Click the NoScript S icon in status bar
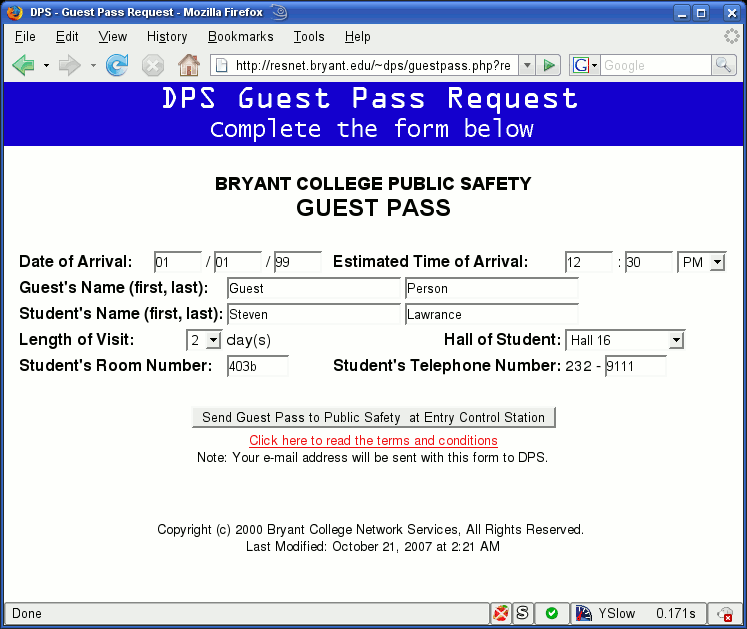 click(x=523, y=613)
